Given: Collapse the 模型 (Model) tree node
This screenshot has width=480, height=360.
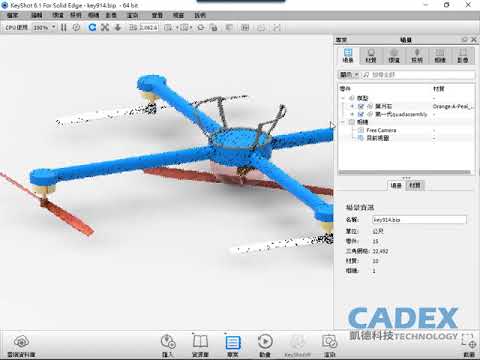Looking at the screenshot, I should coord(343,98).
